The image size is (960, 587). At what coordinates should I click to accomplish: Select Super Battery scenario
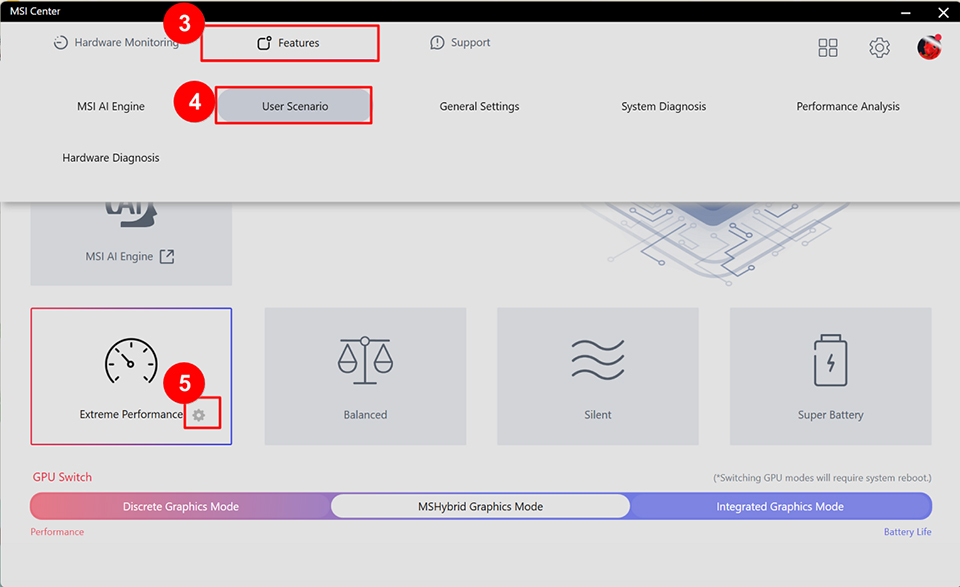tap(830, 376)
